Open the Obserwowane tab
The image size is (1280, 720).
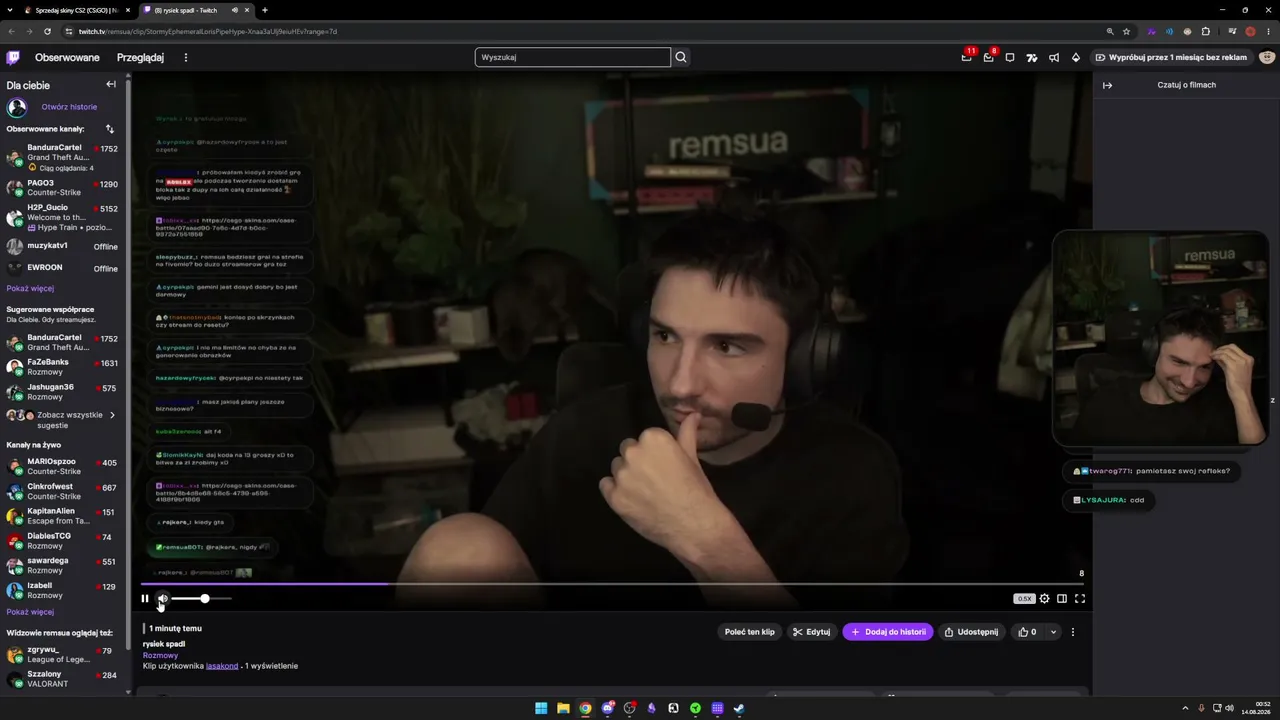coord(67,57)
